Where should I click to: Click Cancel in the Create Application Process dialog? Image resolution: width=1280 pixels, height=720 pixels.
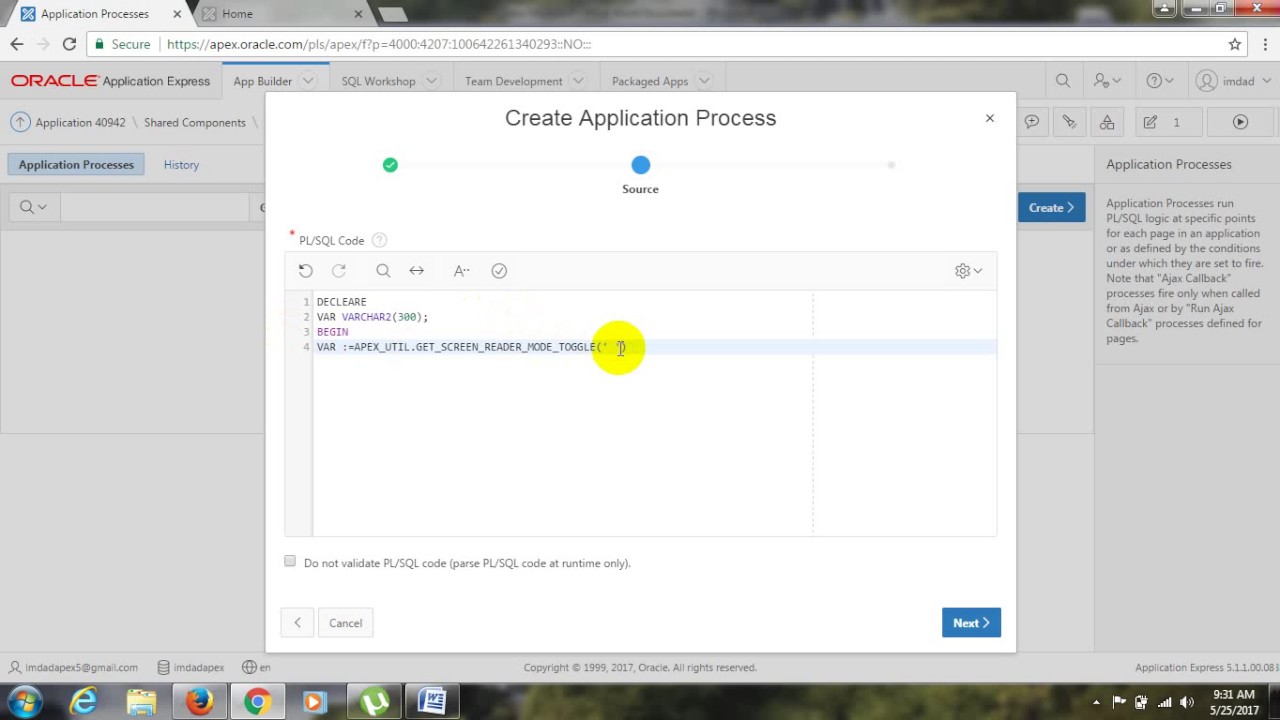tap(346, 623)
